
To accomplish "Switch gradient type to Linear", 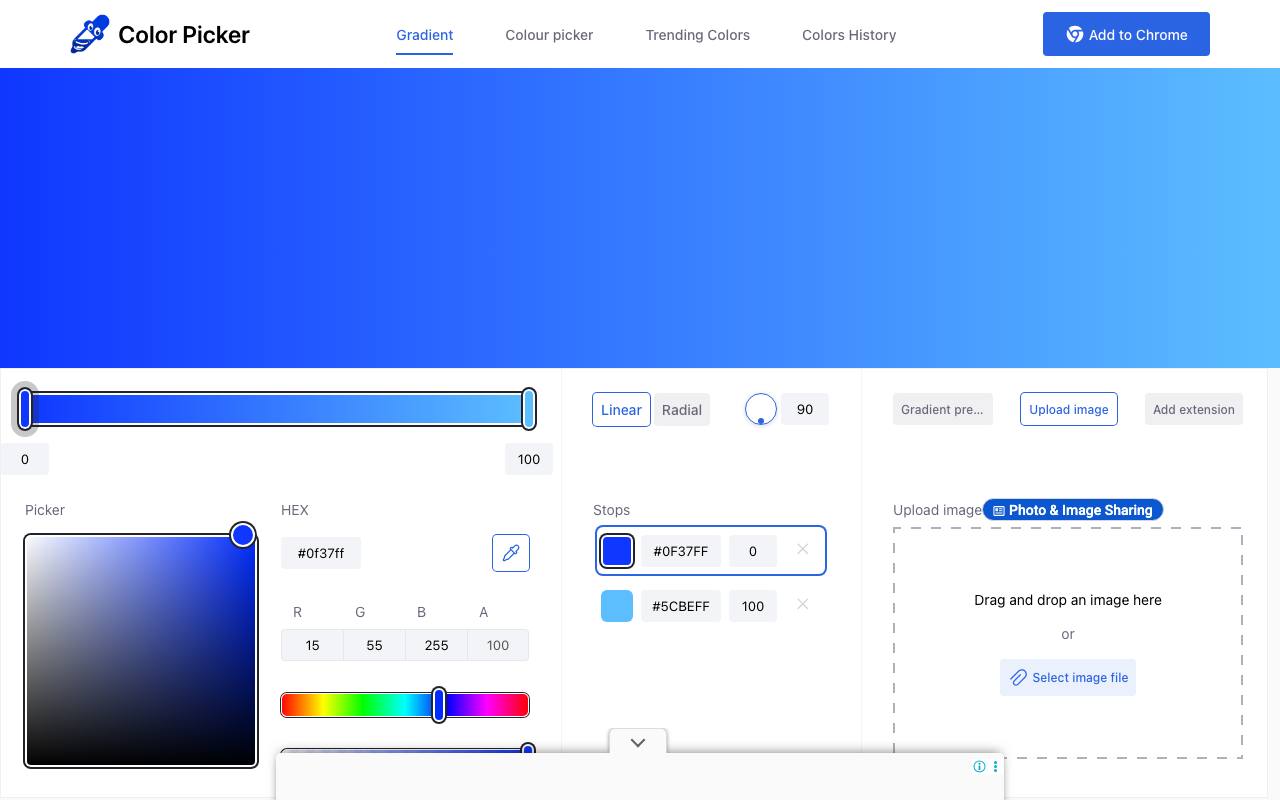I will coord(621,410).
